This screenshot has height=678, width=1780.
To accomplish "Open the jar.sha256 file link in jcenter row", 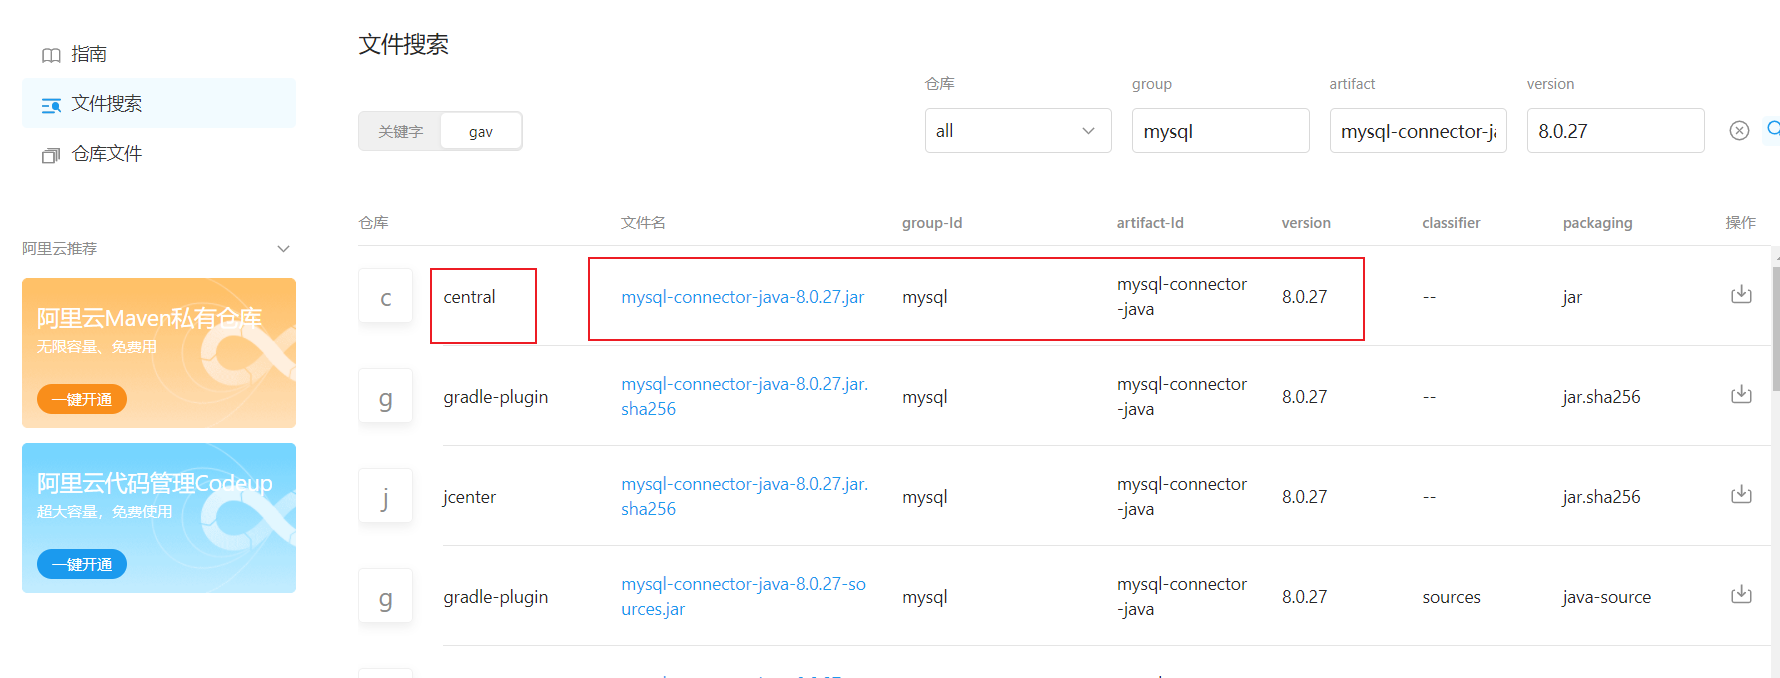I will [744, 497].
